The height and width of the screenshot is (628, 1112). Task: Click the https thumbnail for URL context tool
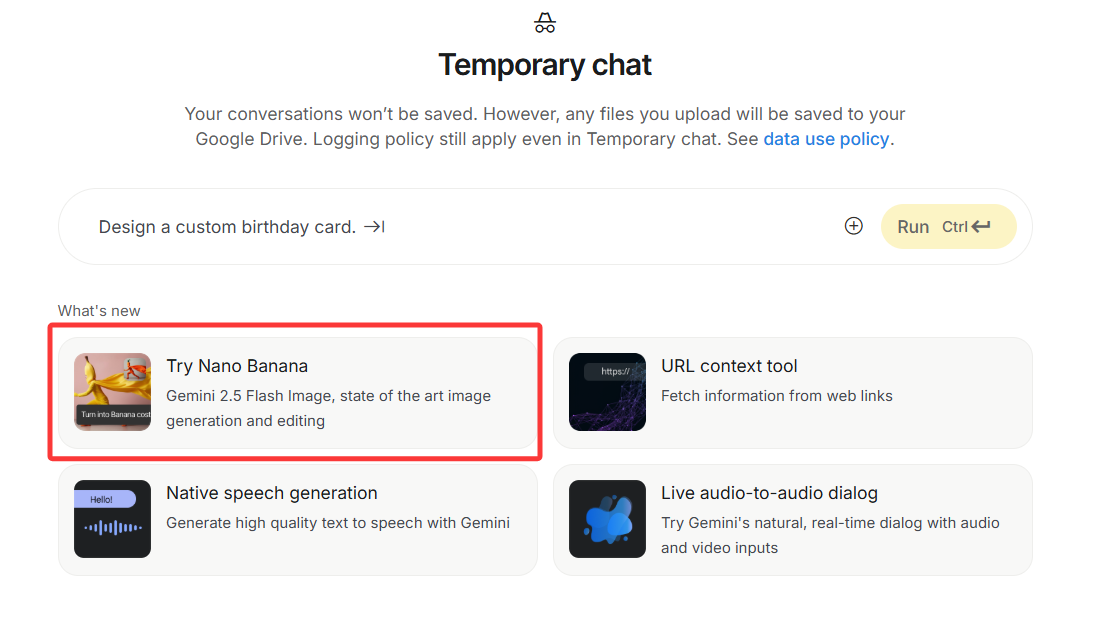pyautogui.click(x=607, y=392)
